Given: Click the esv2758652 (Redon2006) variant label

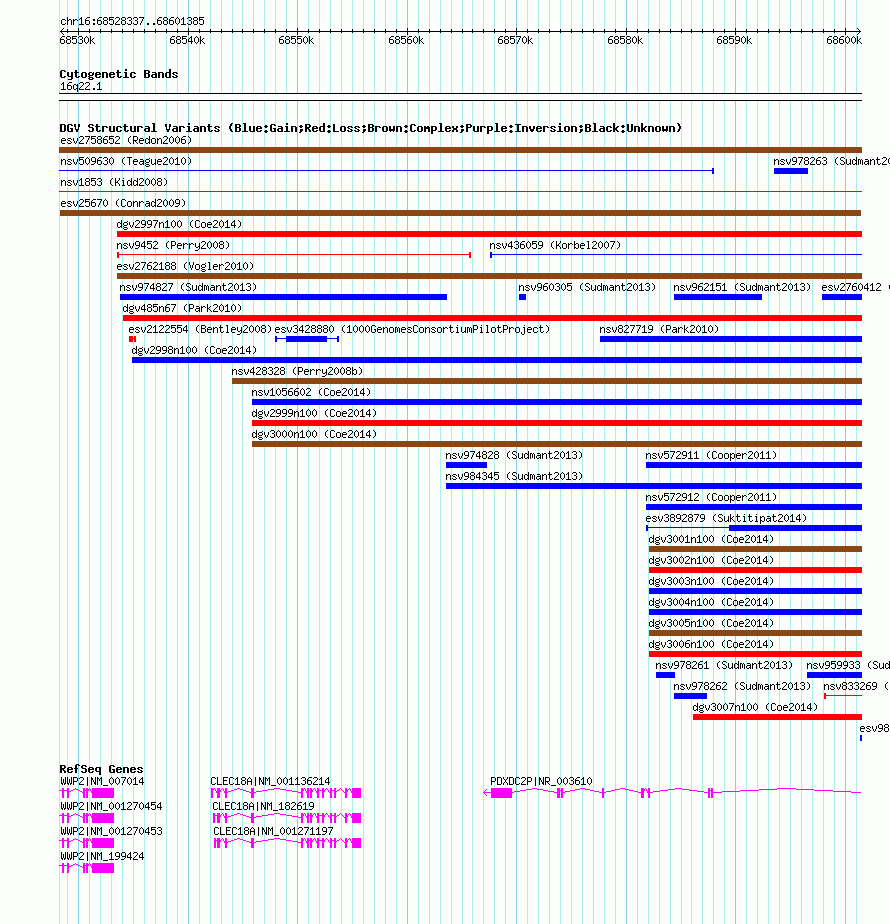Looking at the screenshot, I should (126, 140).
